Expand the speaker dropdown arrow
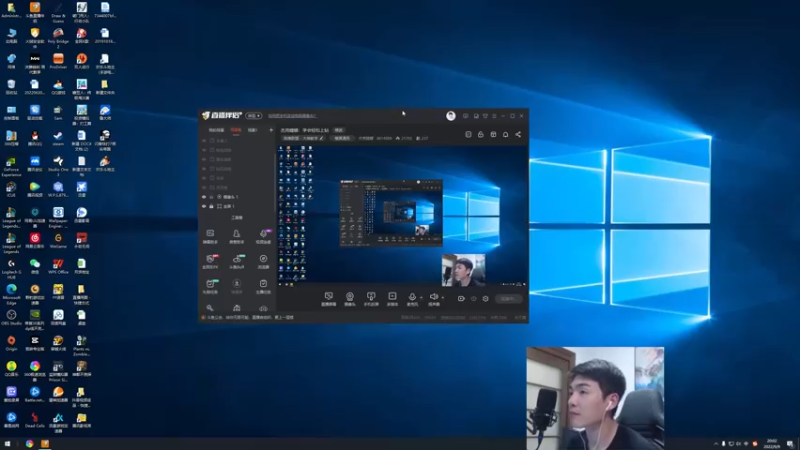 [442, 297]
